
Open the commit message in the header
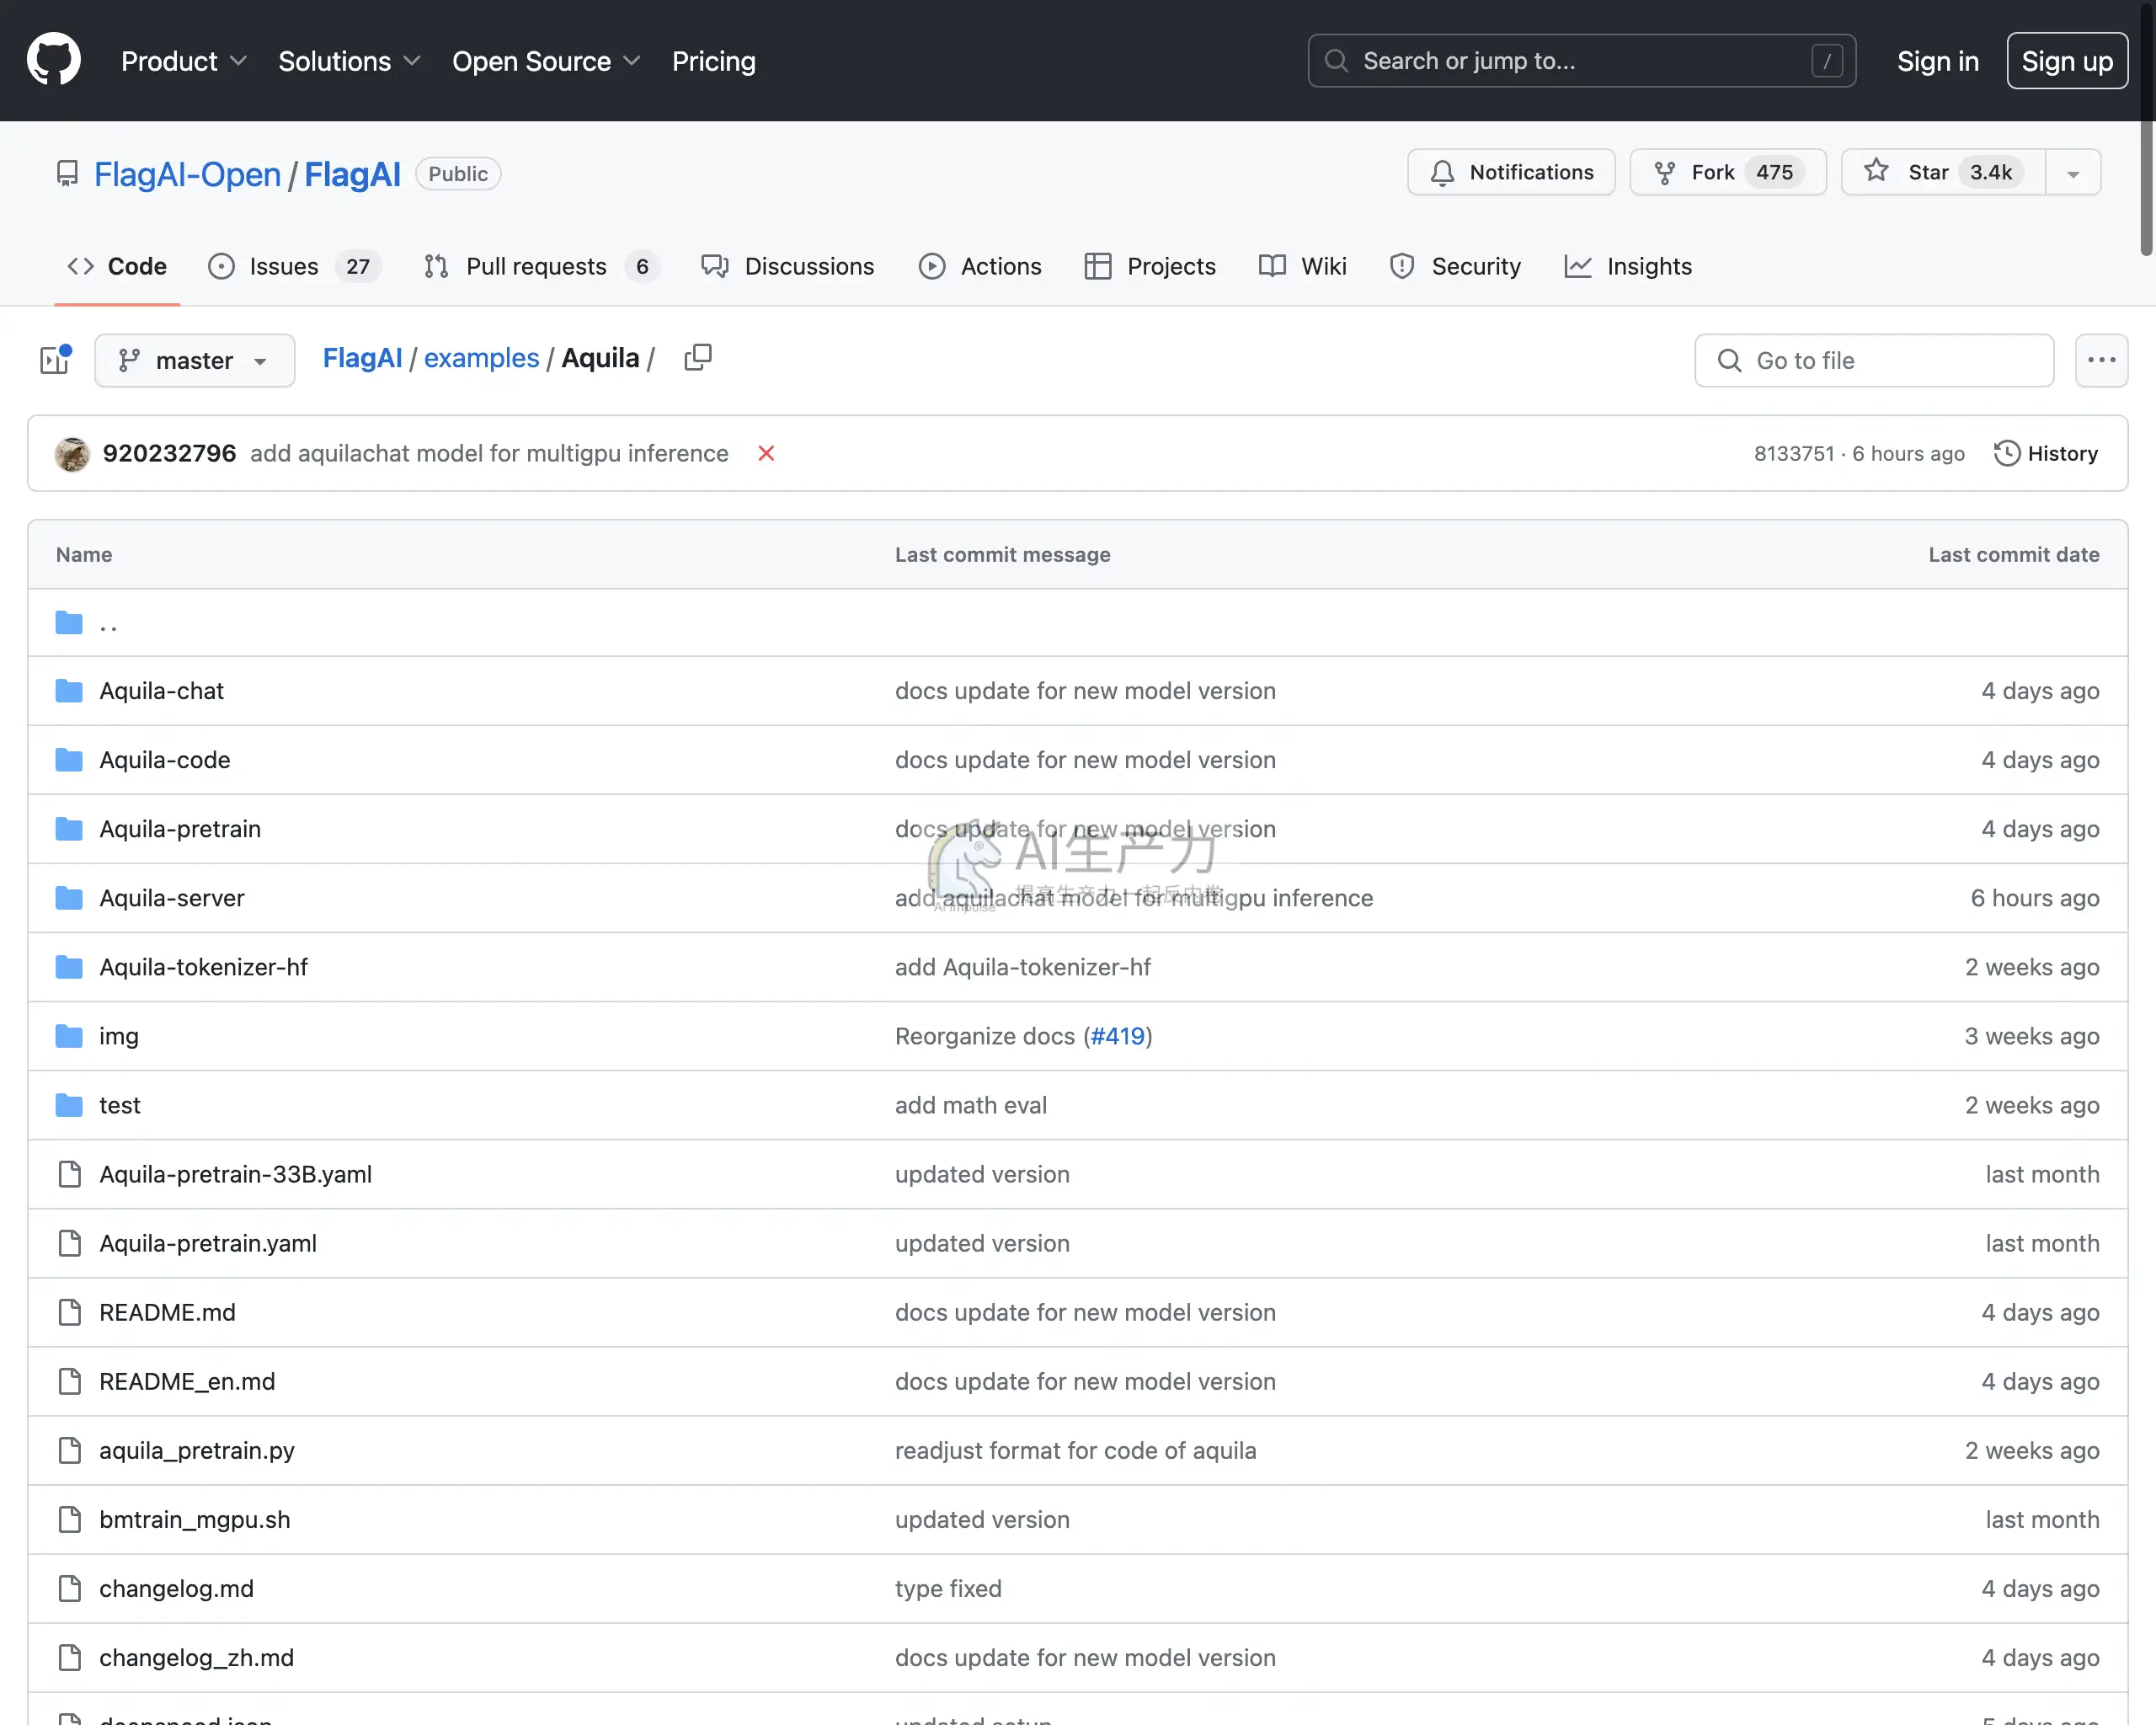pyautogui.click(x=489, y=453)
